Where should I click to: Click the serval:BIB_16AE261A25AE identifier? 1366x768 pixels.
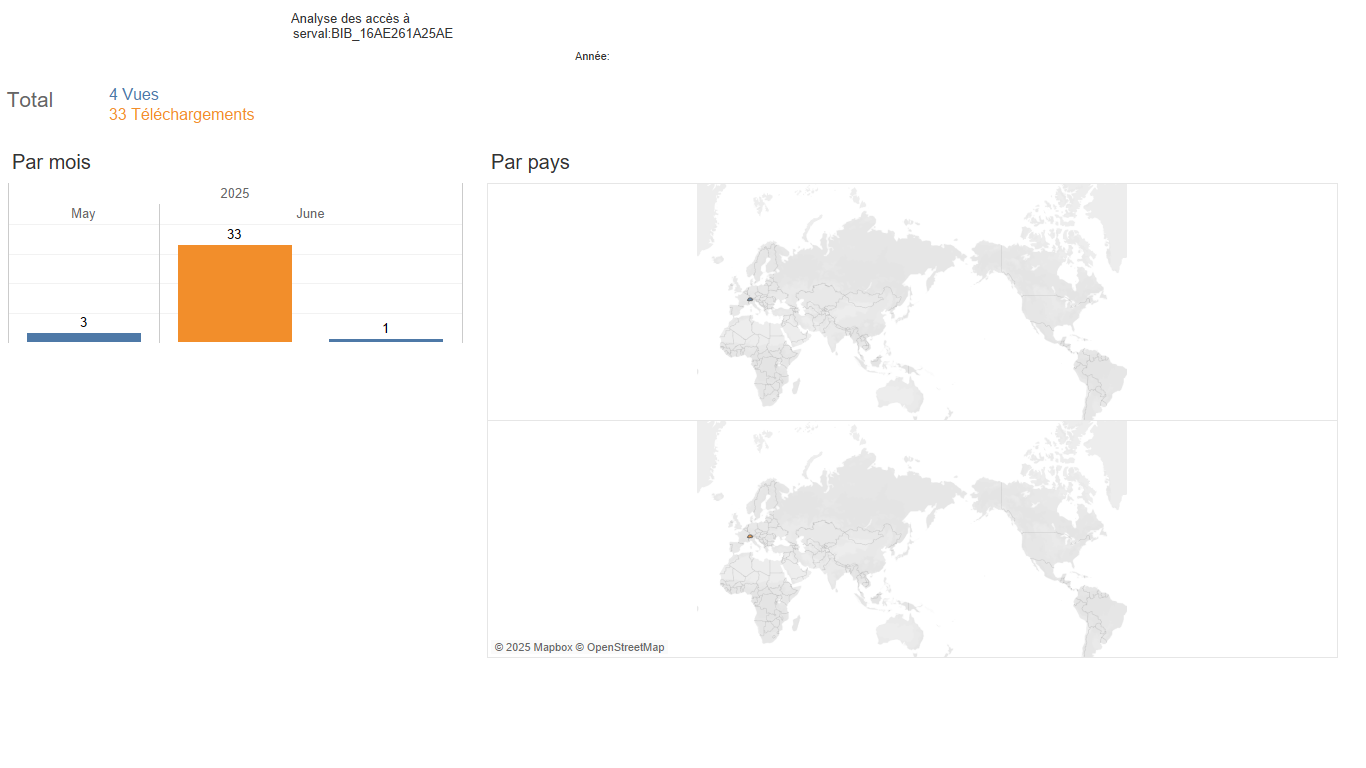coord(373,34)
